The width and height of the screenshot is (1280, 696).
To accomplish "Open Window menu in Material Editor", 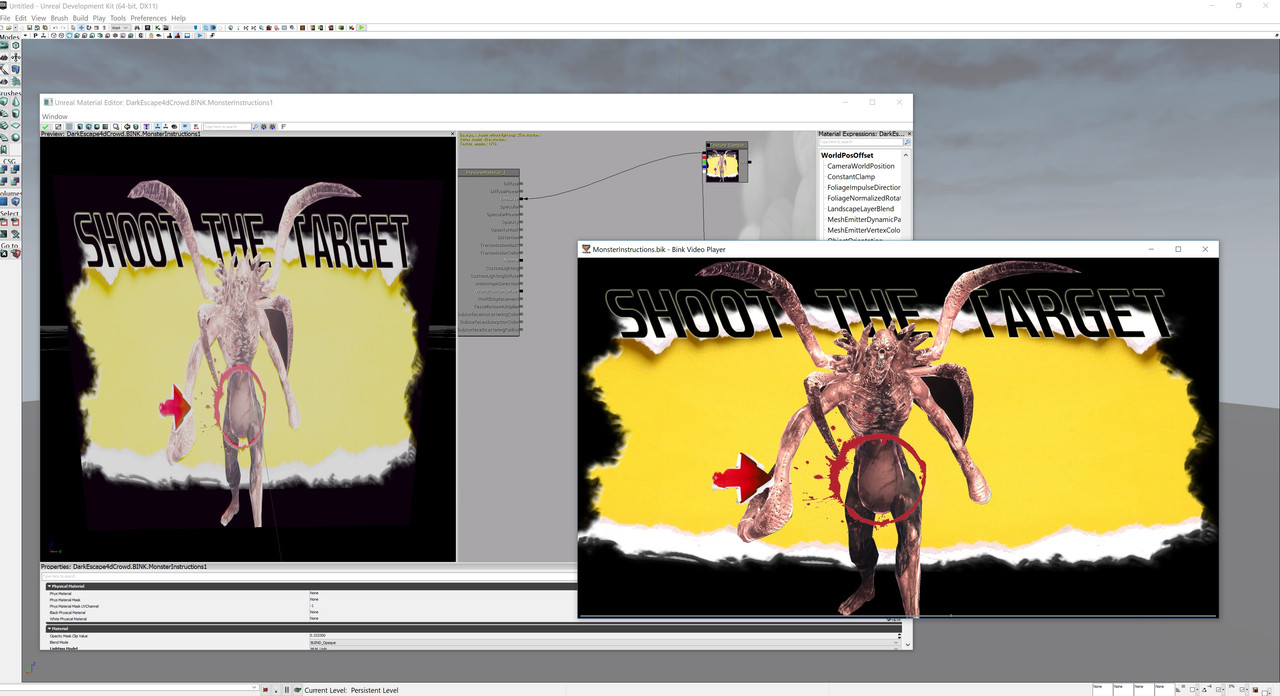I will 54,116.
